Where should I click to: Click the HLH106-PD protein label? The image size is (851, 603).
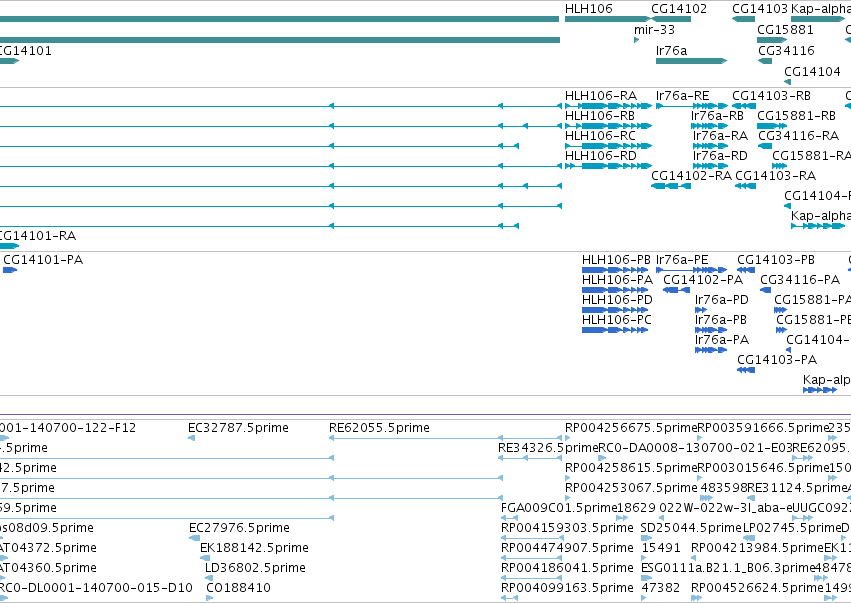click(617, 300)
